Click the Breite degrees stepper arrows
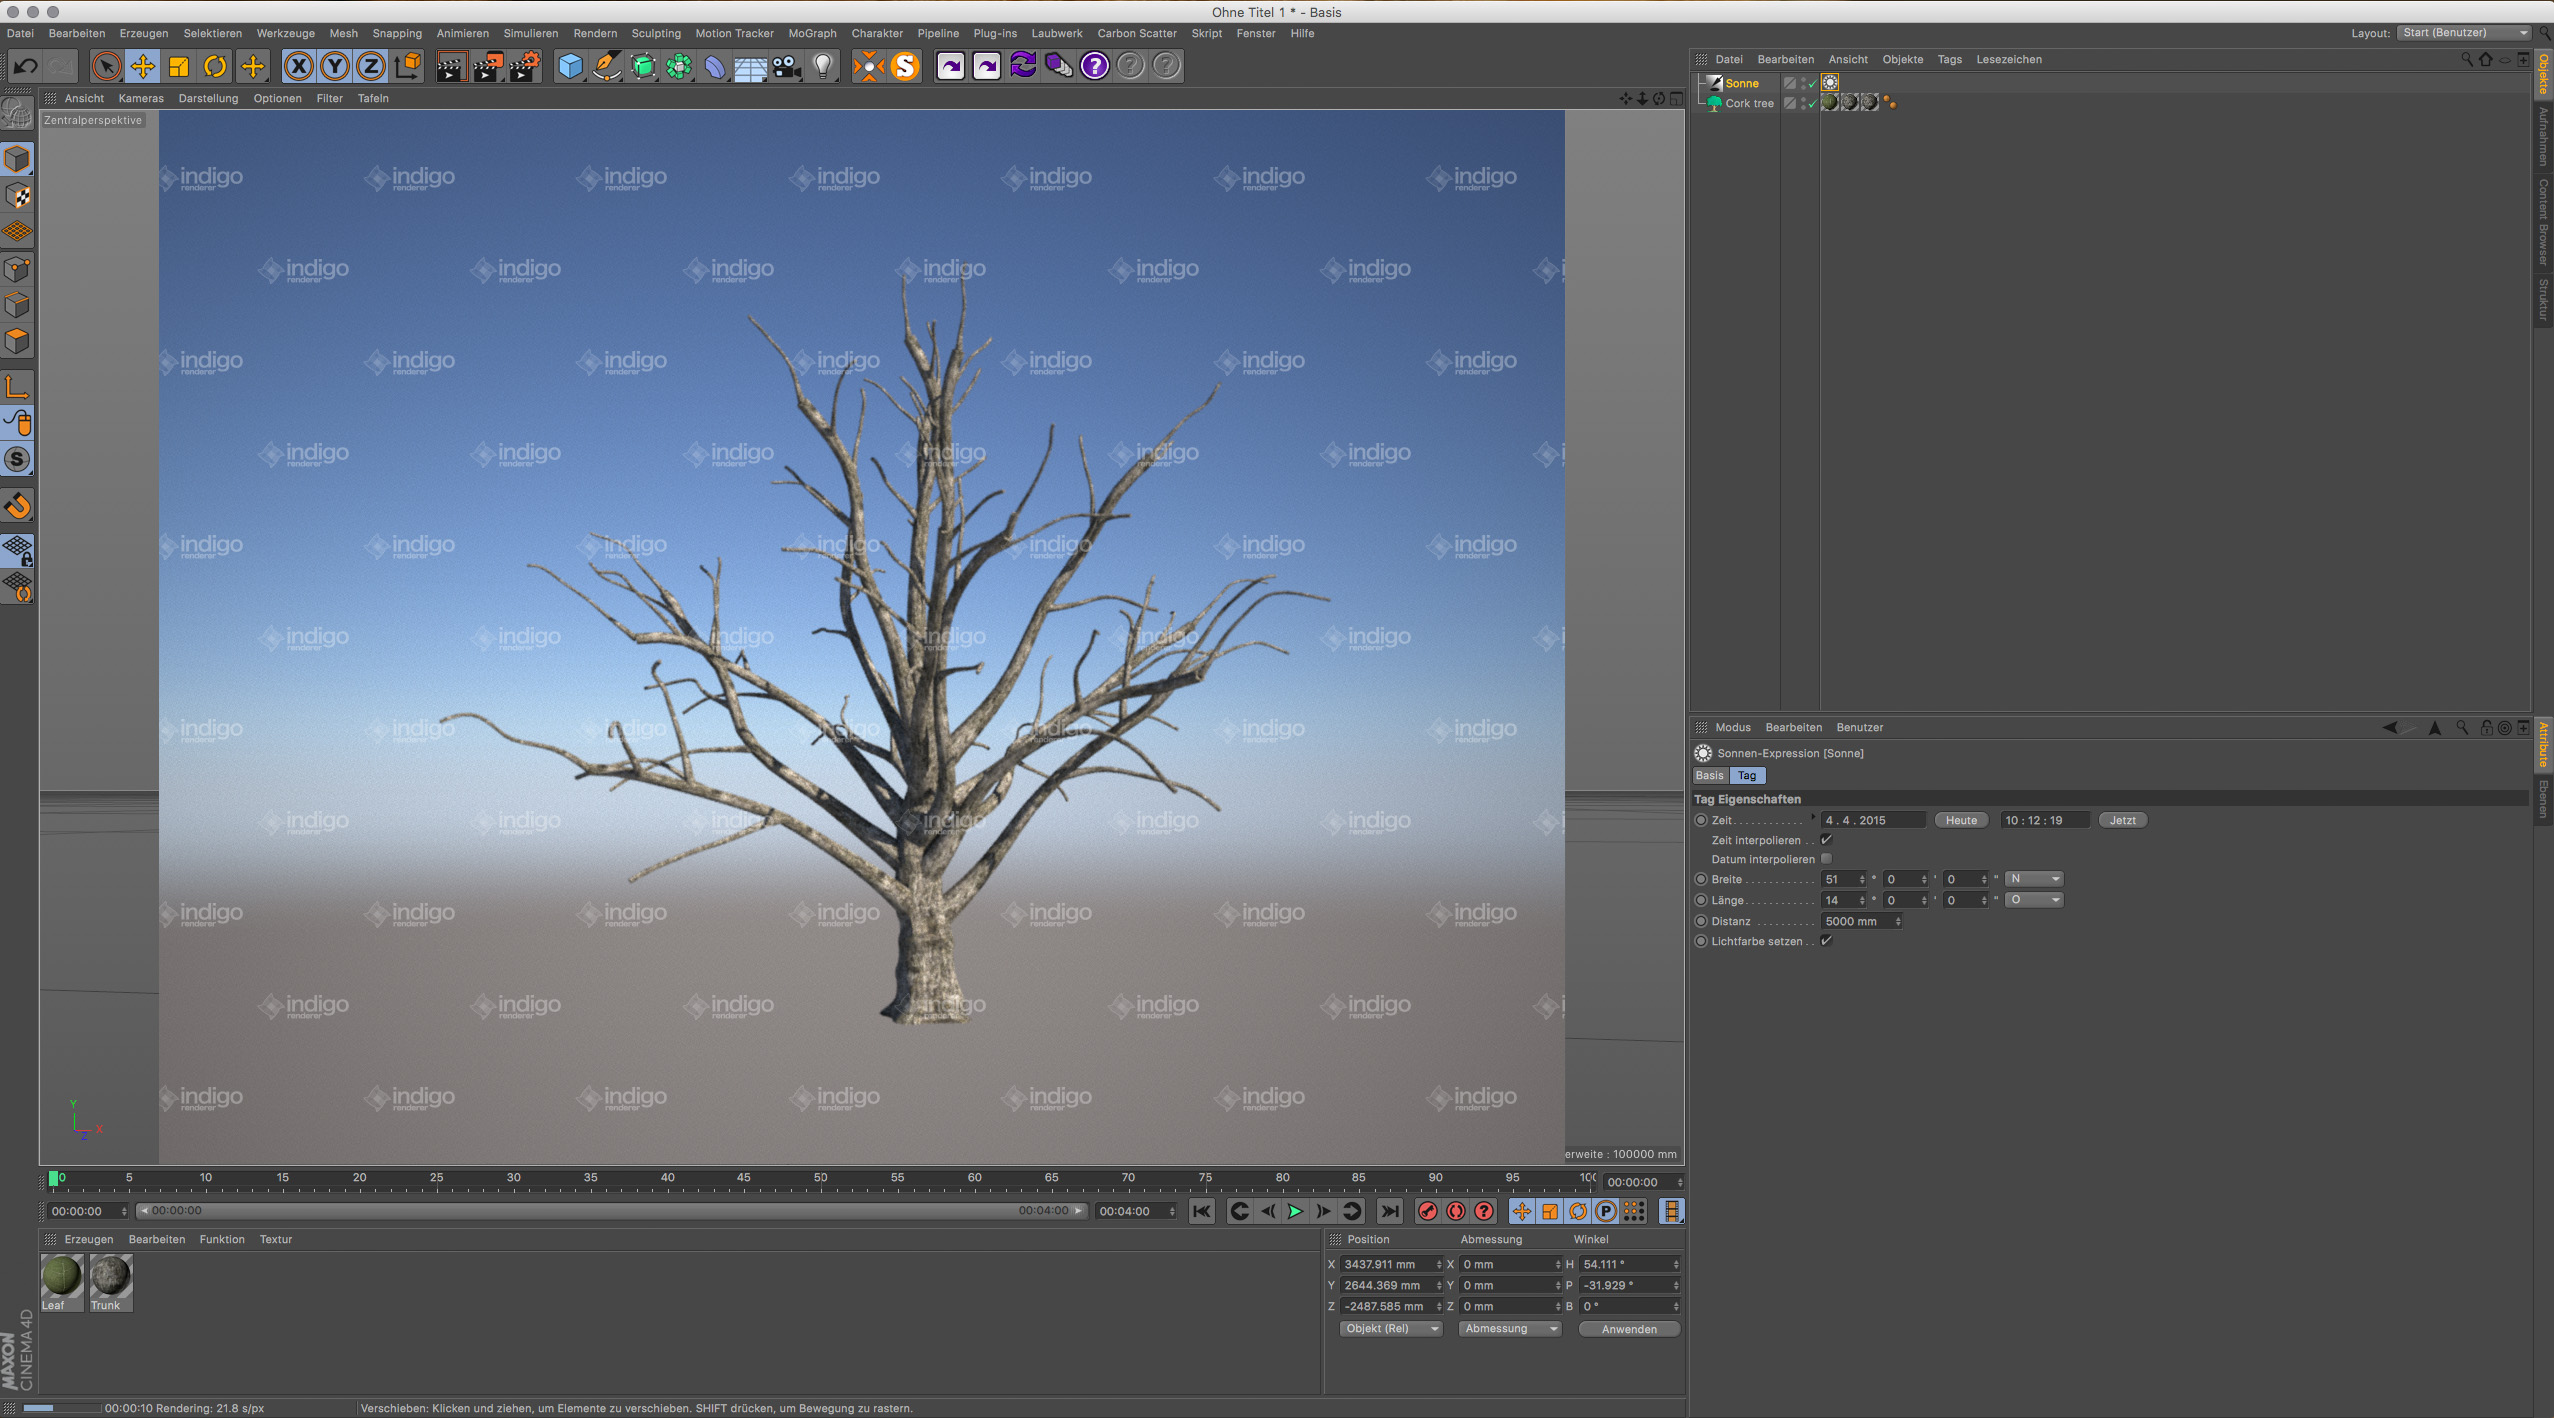2554x1418 pixels. [1862, 880]
